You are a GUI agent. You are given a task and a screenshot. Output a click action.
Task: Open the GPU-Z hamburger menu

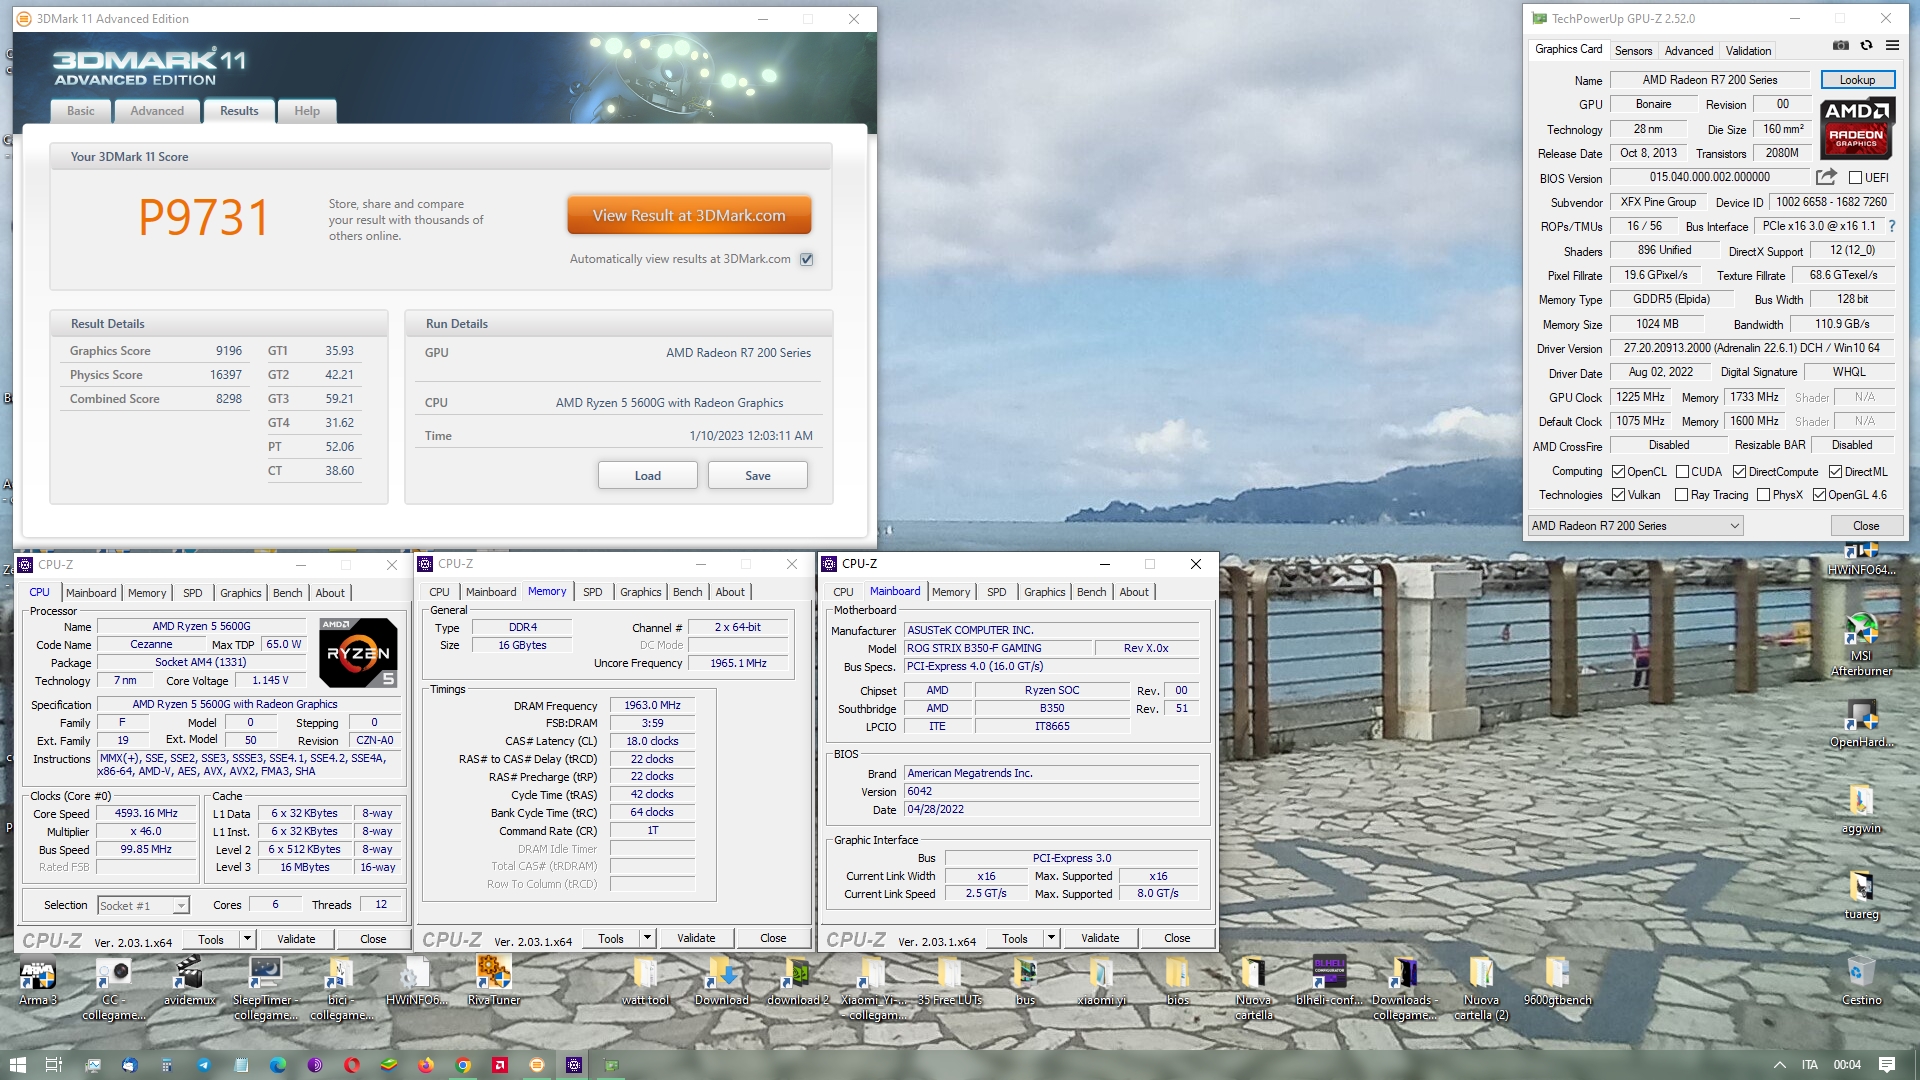pos(1892,46)
